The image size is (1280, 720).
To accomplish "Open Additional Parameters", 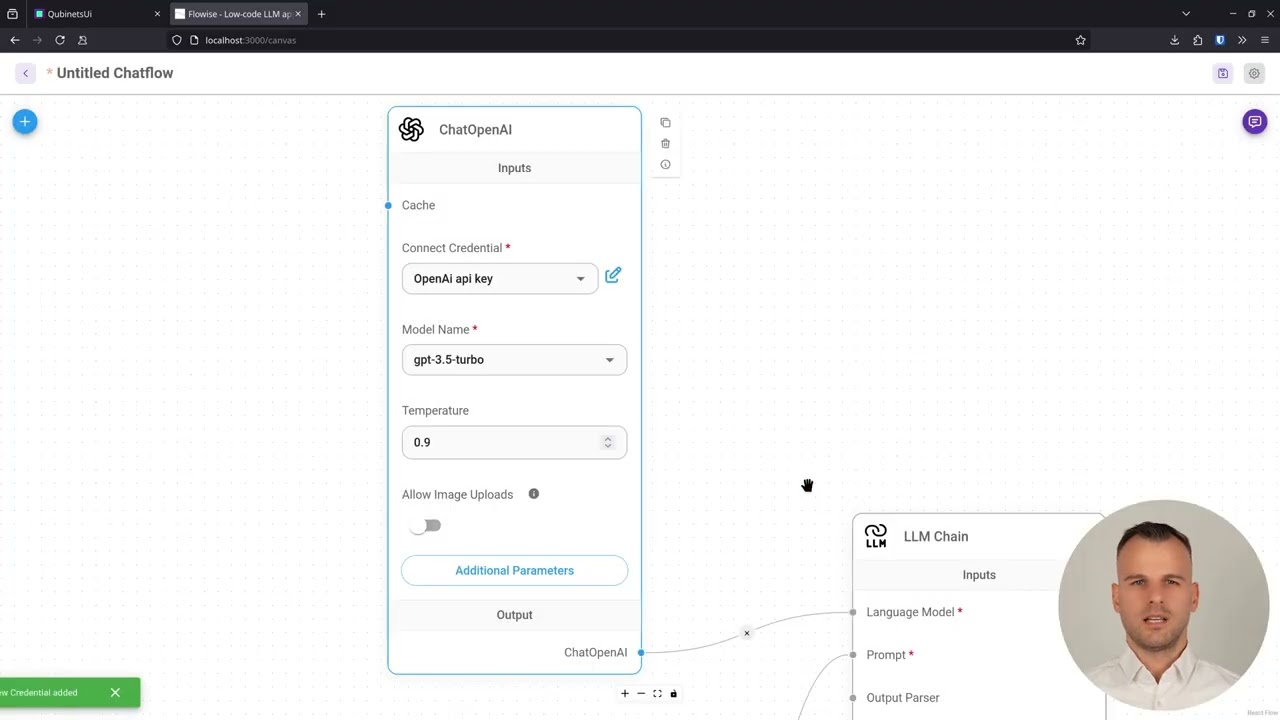I will click(514, 570).
